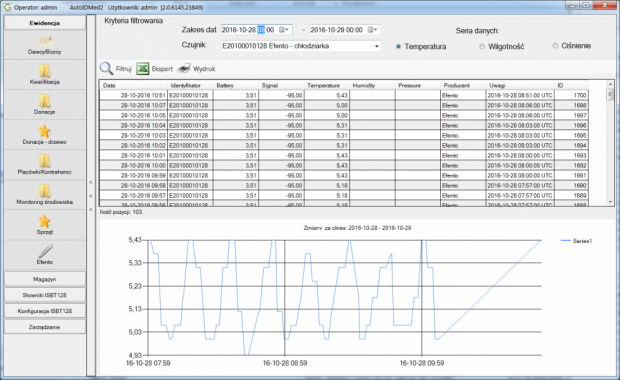Viewport: 620px width, 380px height.
Task: Click the table vertical scrollbar thumb
Action: (x=610, y=94)
